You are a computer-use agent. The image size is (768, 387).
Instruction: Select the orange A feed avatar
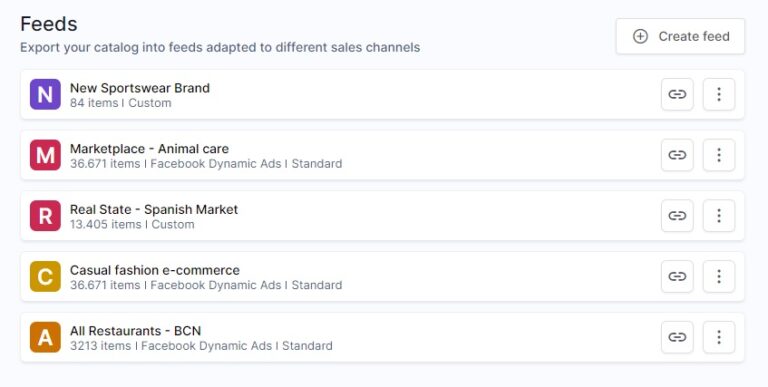pyautogui.click(x=45, y=337)
